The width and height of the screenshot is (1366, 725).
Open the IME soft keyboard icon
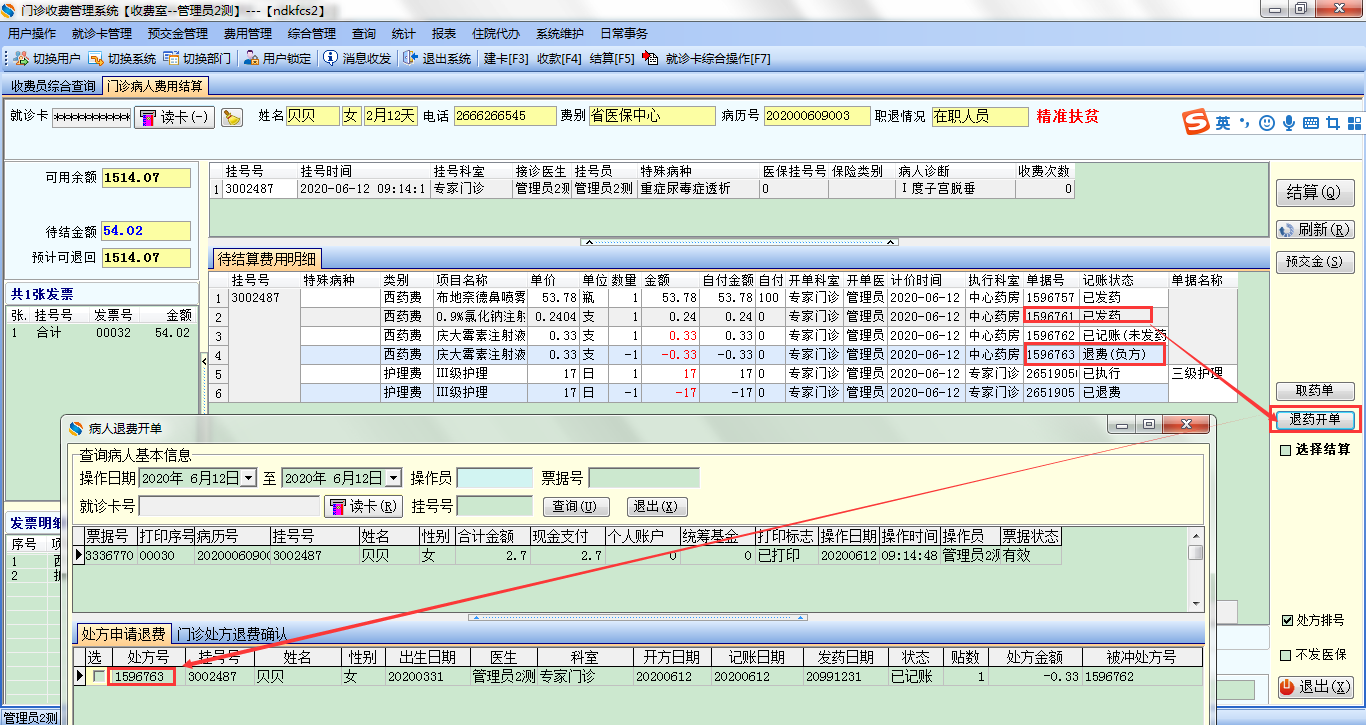(1310, 123)
